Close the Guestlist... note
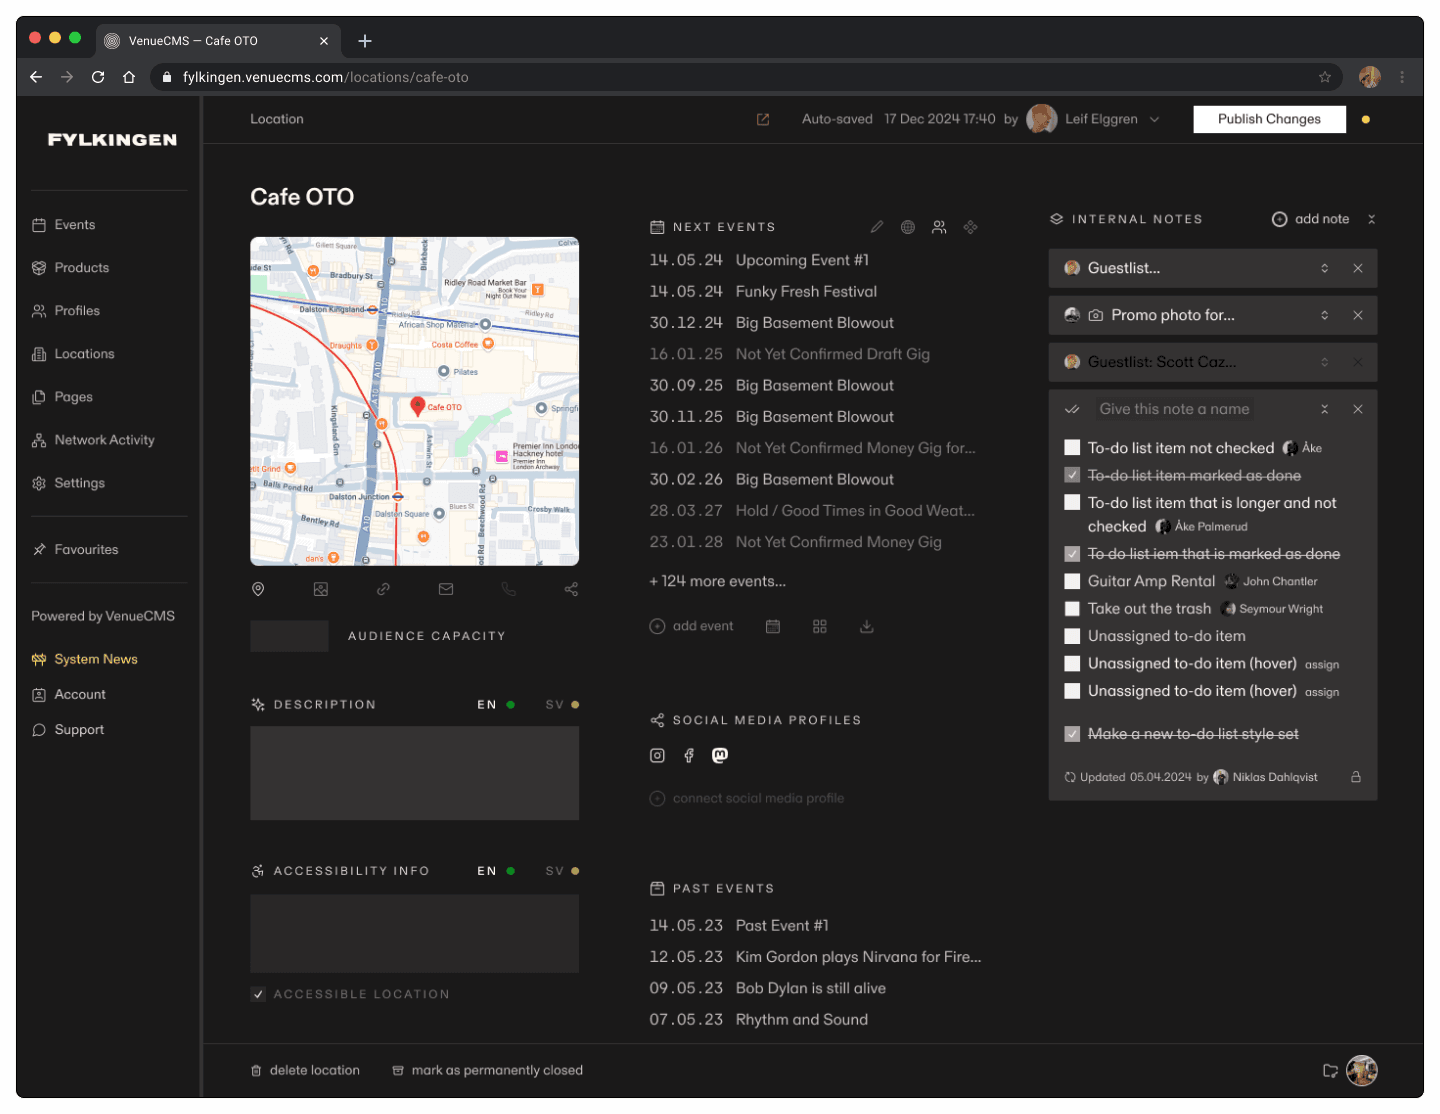This screenshot has width=1440, height=1114. click(1358, 268)
